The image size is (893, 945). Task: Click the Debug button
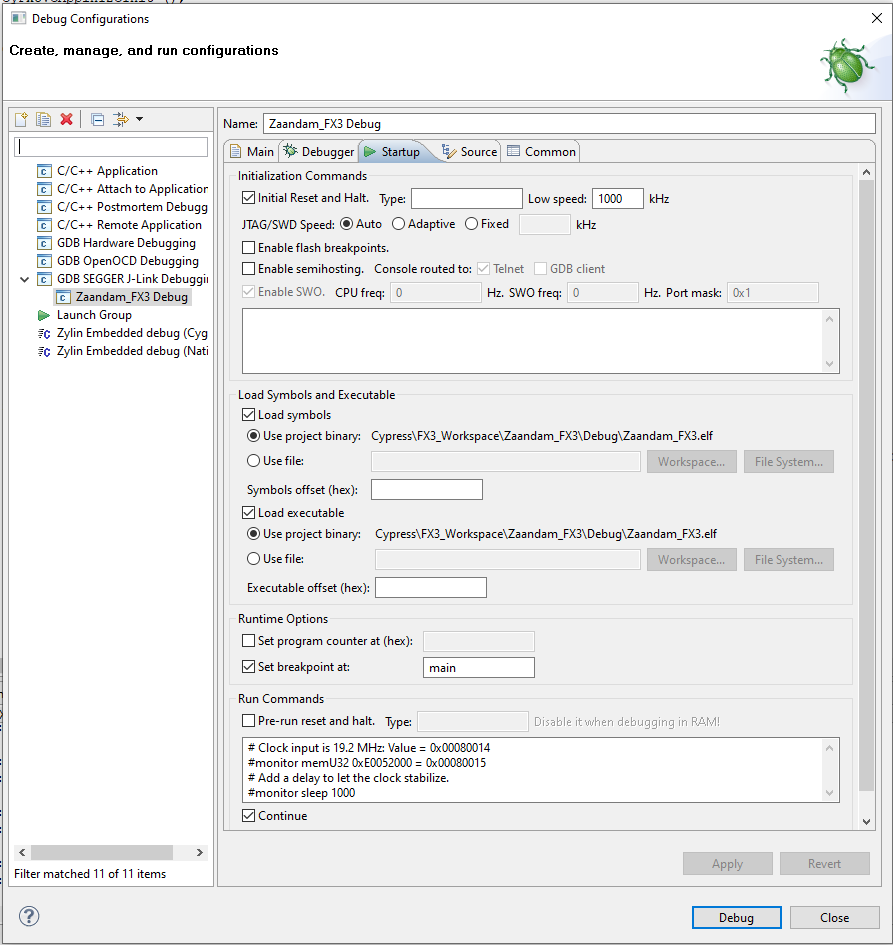(736, 917)
